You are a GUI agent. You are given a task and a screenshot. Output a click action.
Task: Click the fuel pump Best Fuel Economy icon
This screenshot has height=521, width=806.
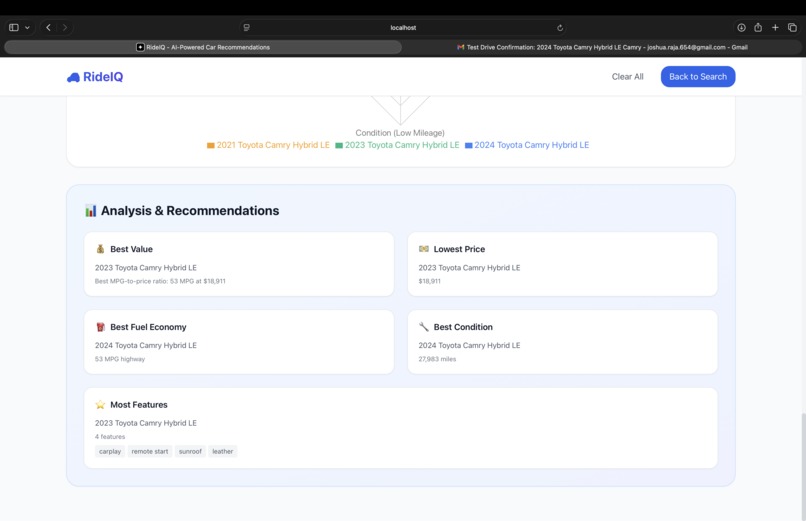click(100, 327)
